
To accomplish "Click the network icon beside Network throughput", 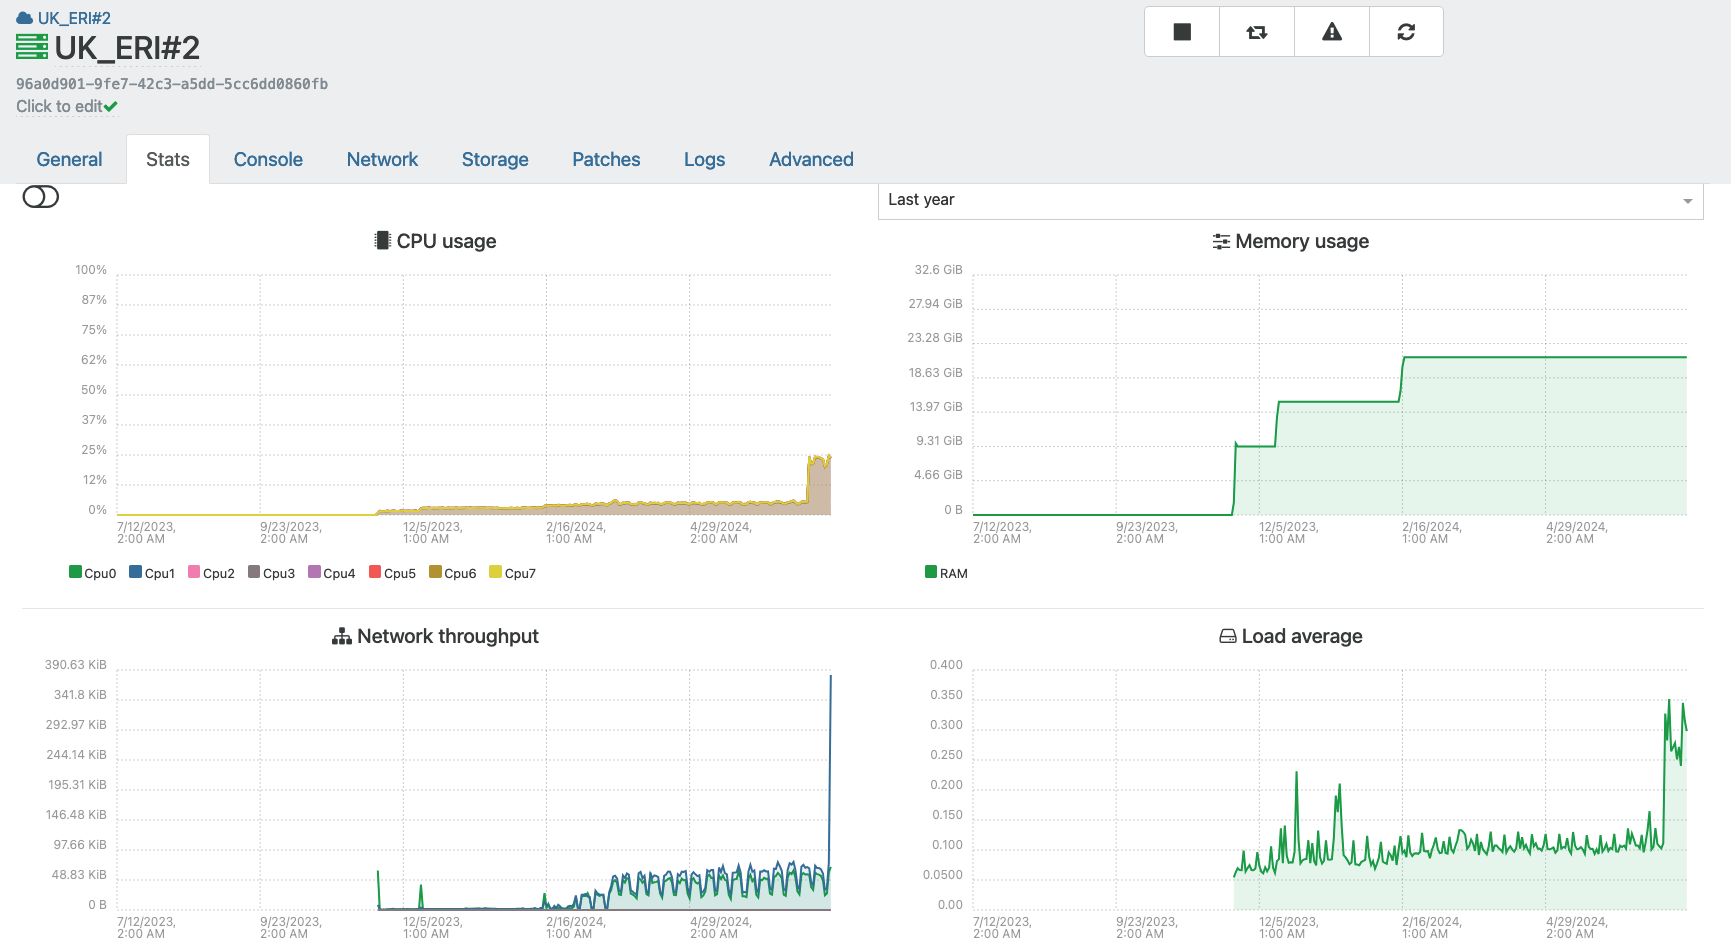I will click(342, 636).
